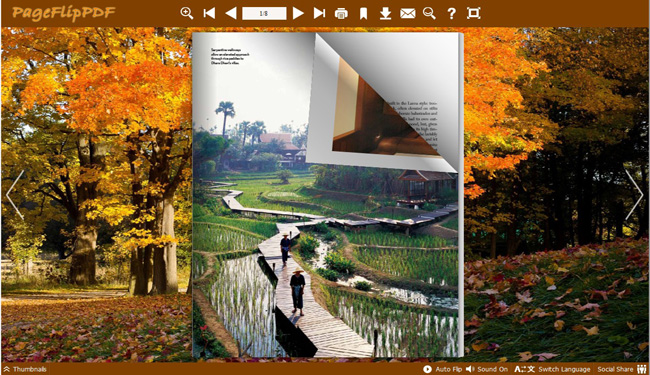Jump to the last page
Image resolution: width=650 pixels, height=375 pixels.
pos(319,13)
